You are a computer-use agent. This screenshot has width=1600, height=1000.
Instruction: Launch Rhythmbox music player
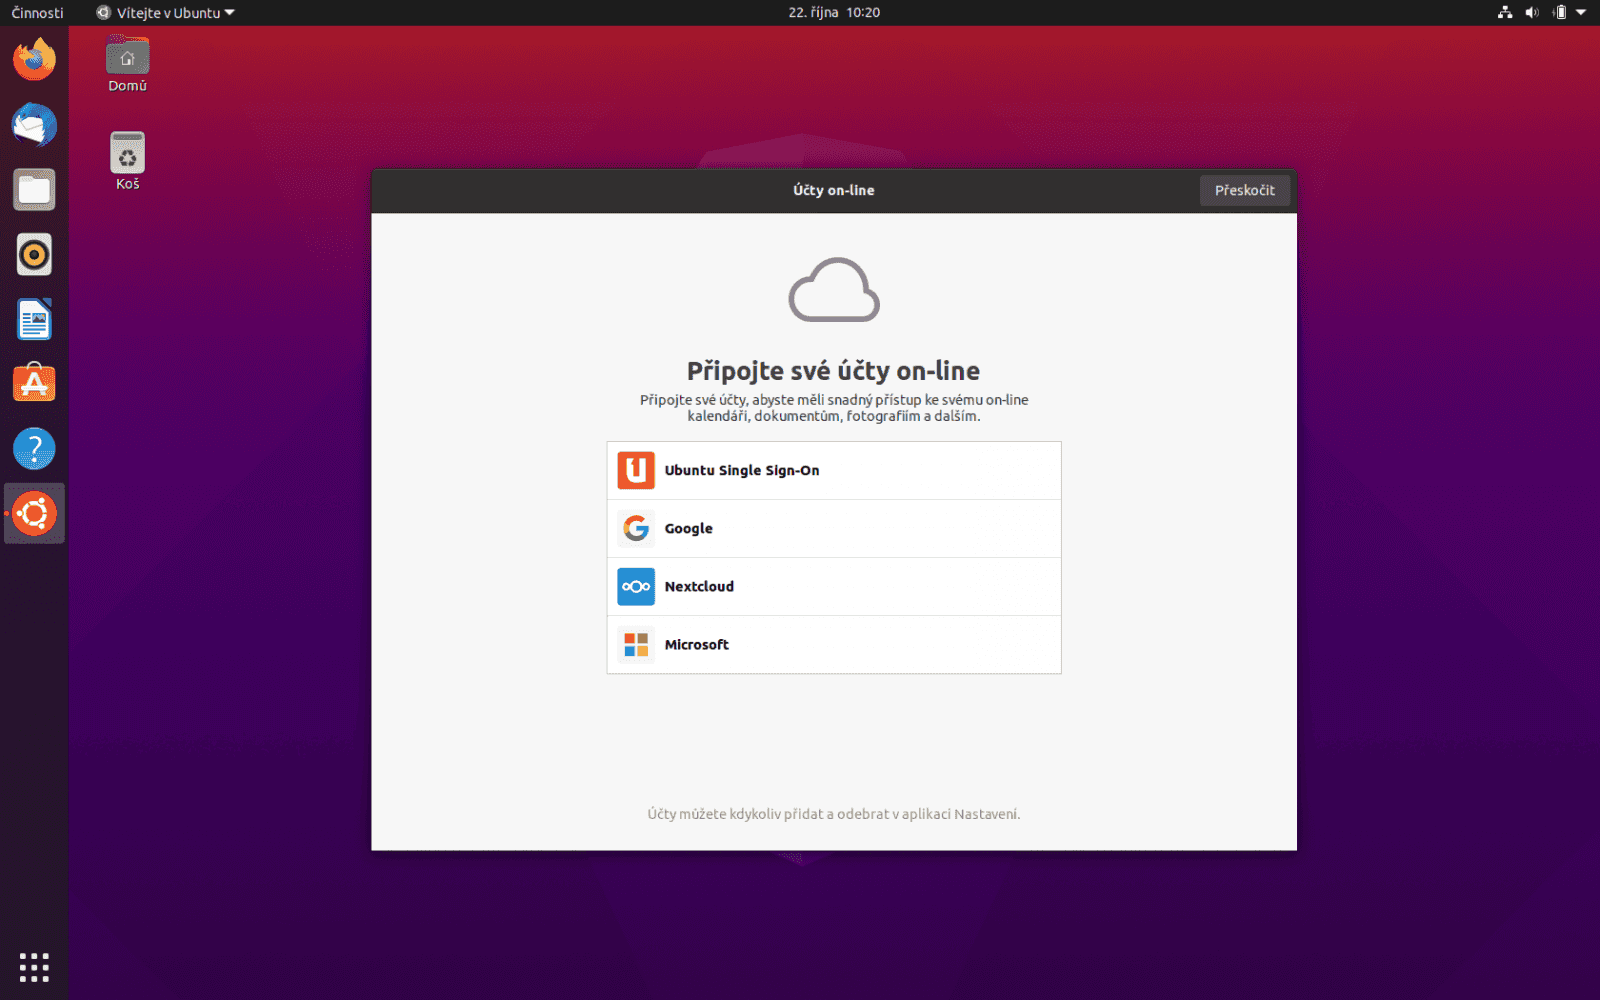(34, 254)
